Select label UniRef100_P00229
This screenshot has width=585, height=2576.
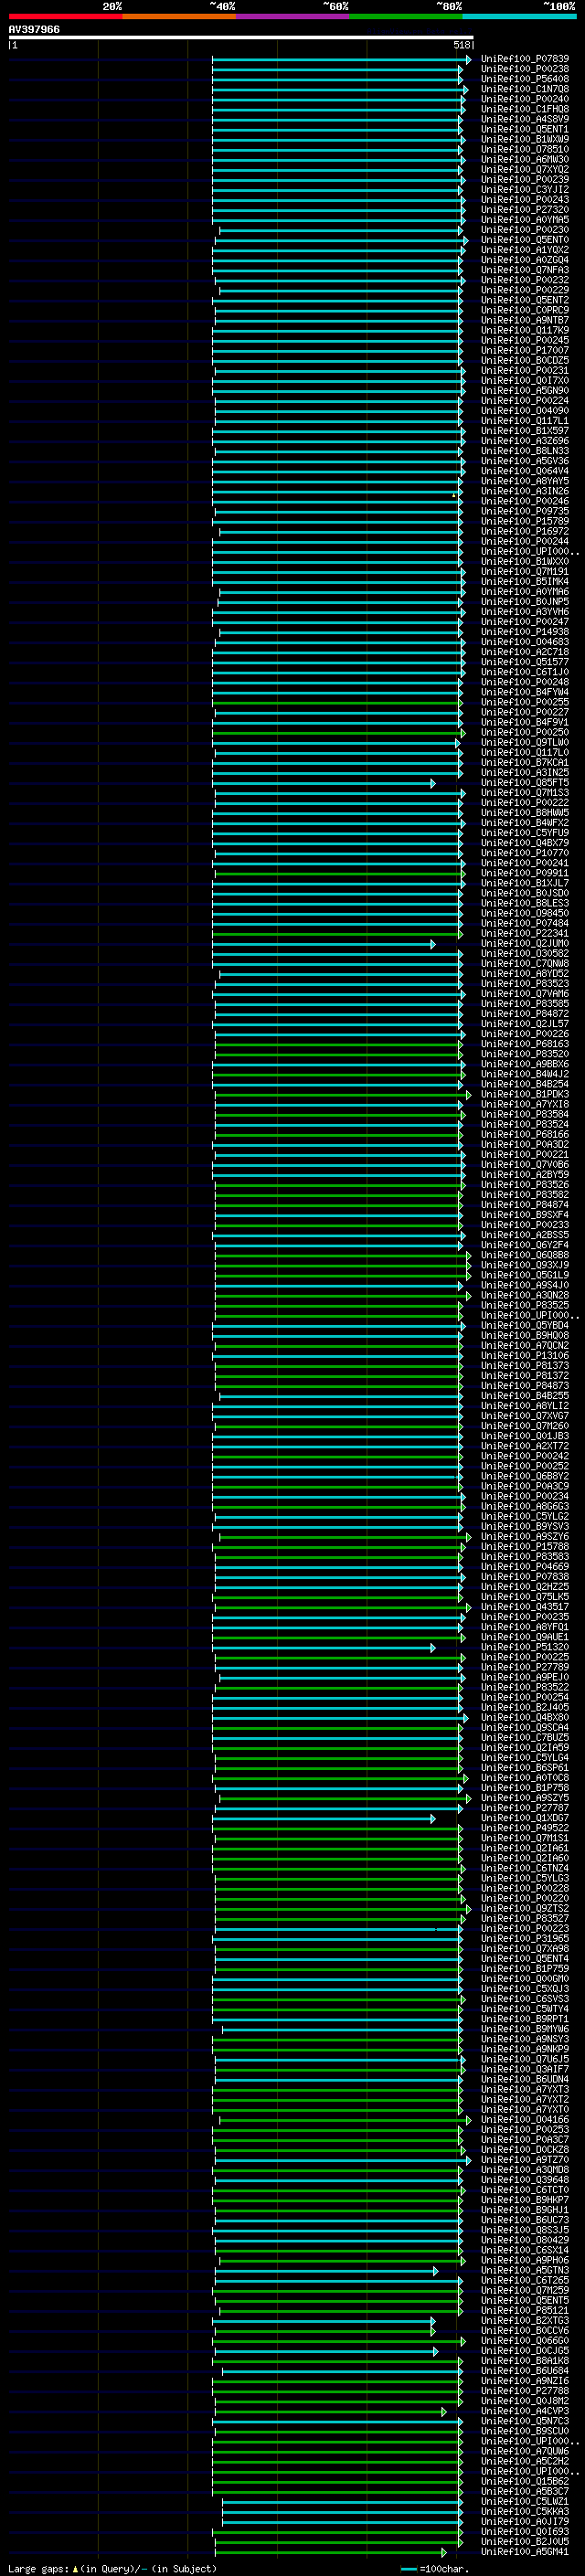coord(524,290)
